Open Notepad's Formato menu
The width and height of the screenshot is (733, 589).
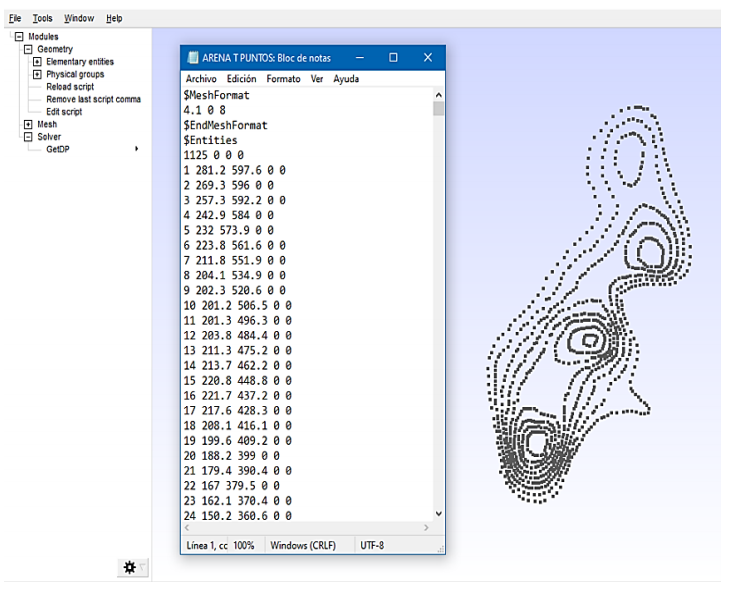[283, 79]
